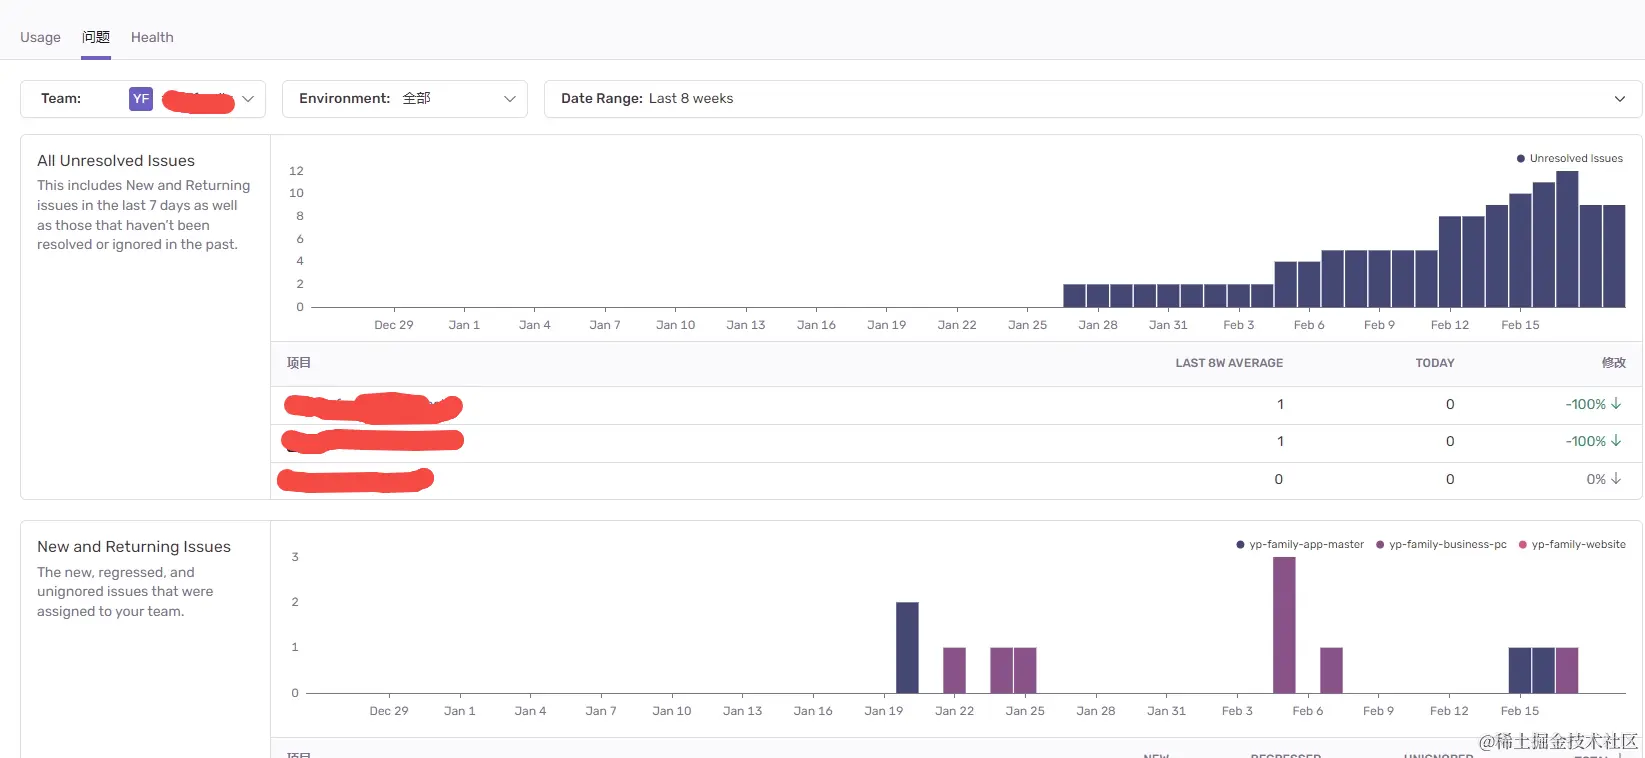This screenshot has height=758, width=1645.
Task: Open the Health tab
Action: (x=152, y=38)
